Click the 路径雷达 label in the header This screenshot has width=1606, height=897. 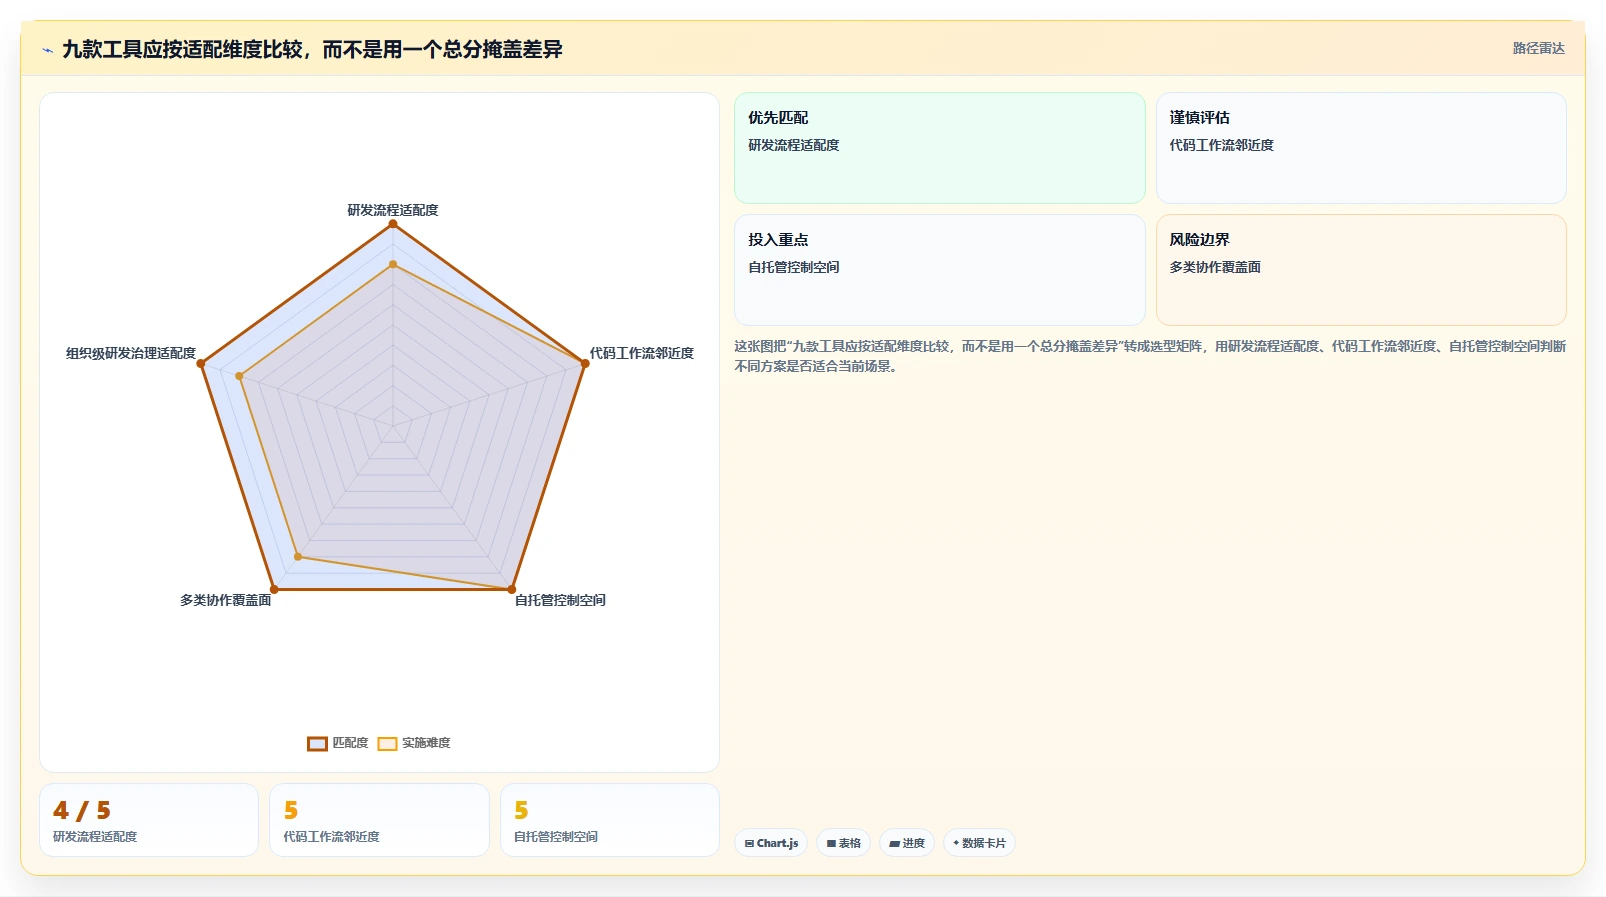coord(1538,48)
